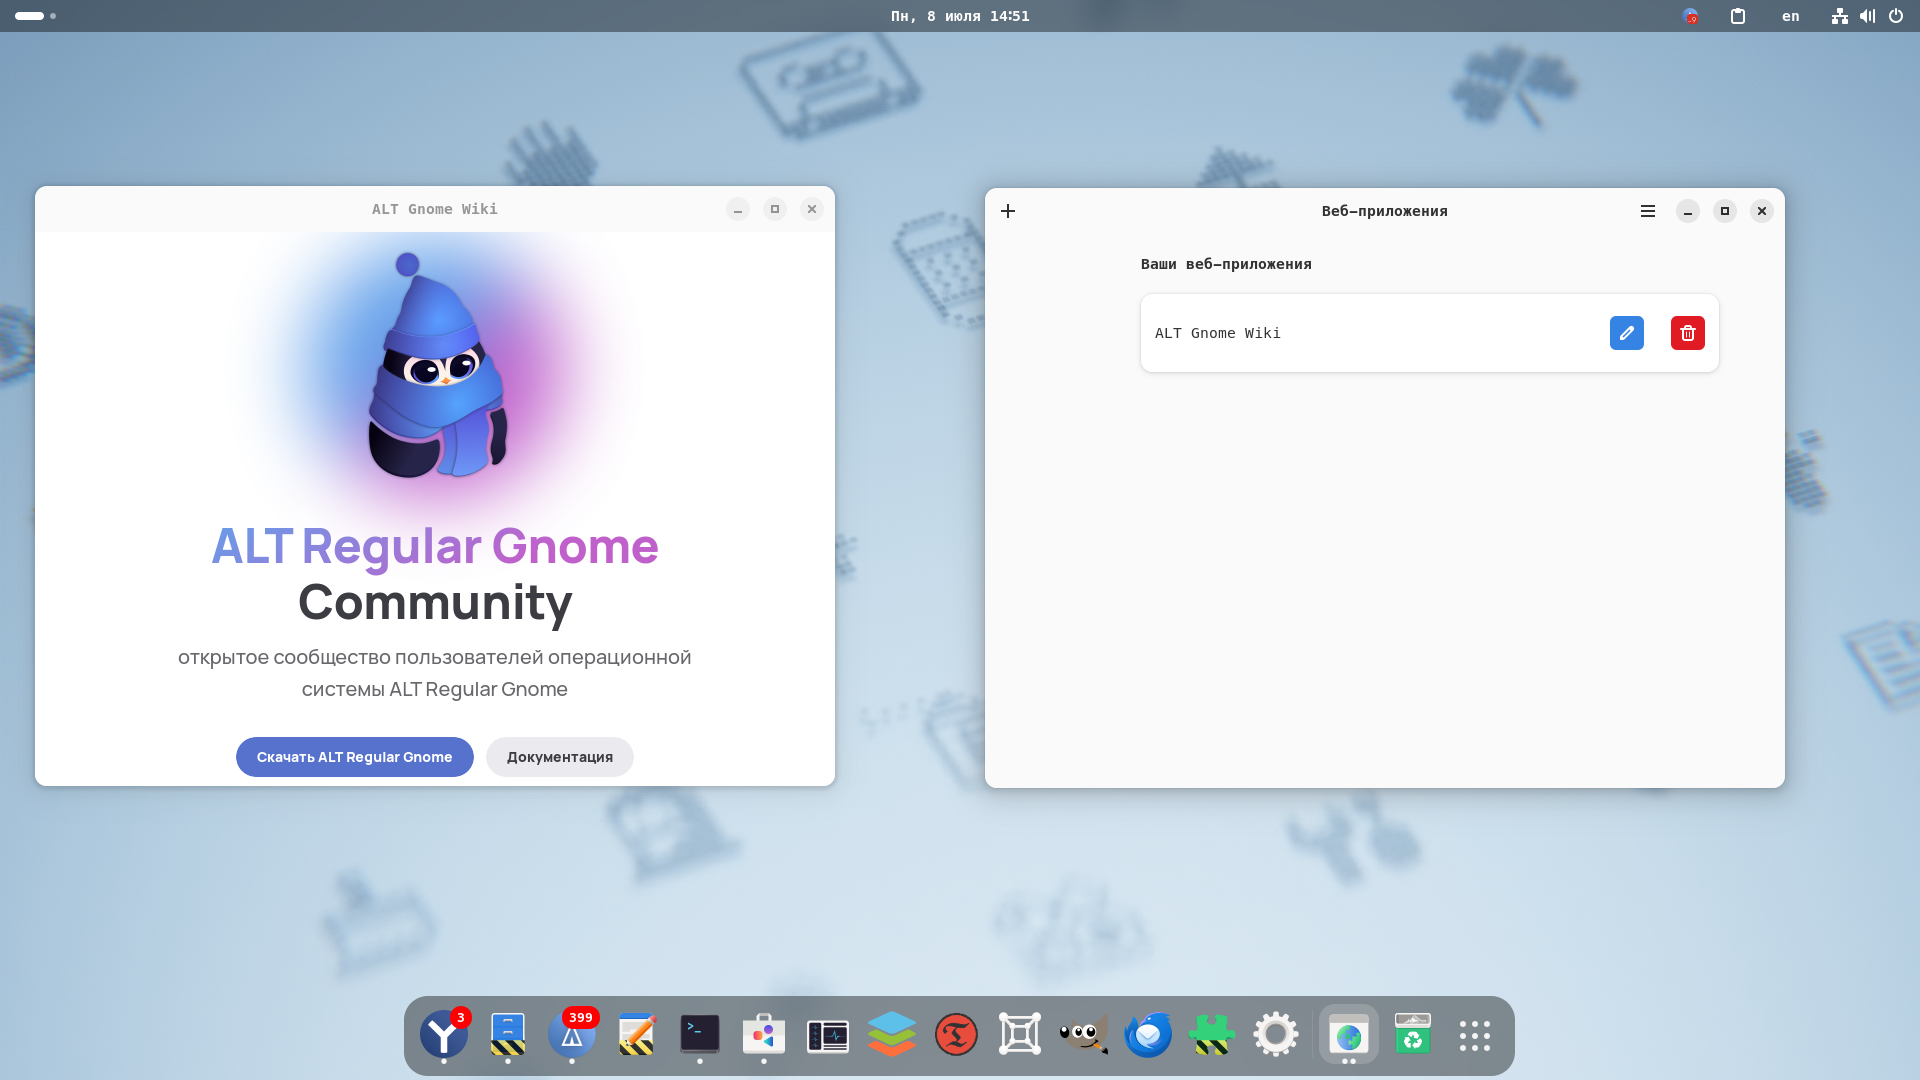1920x1080 pixels.
Task: Launch the stacked-layers app in dock
Action: pyautogui.click(x=892, y=1035)
